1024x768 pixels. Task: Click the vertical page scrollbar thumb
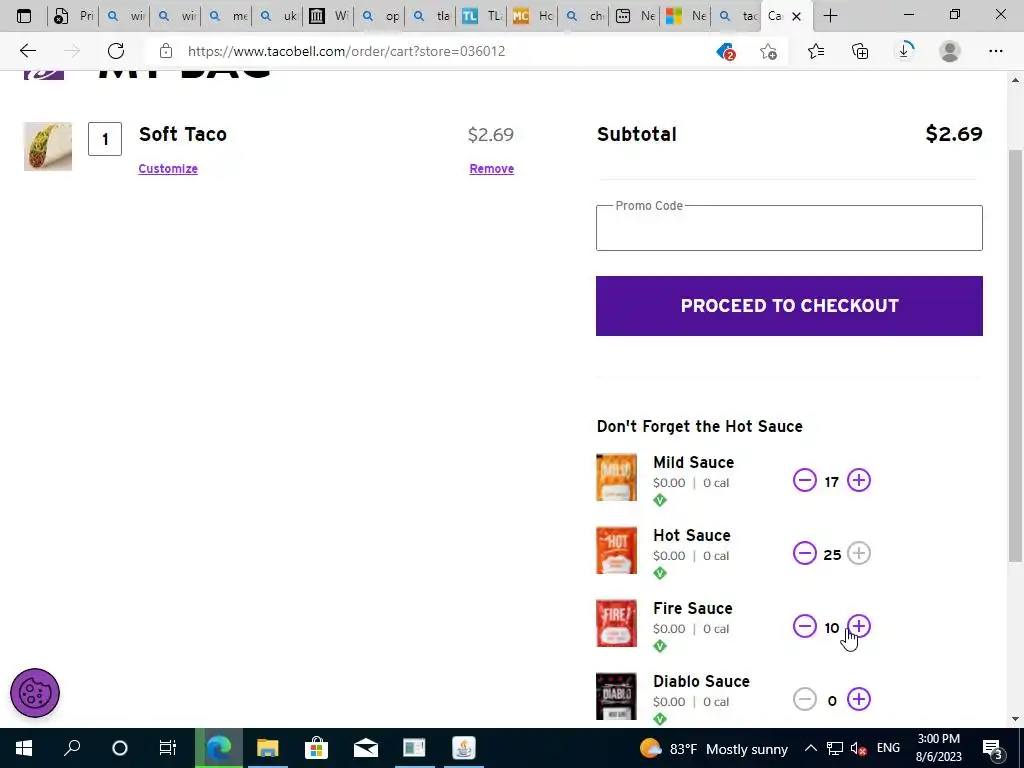[1015, 356]
